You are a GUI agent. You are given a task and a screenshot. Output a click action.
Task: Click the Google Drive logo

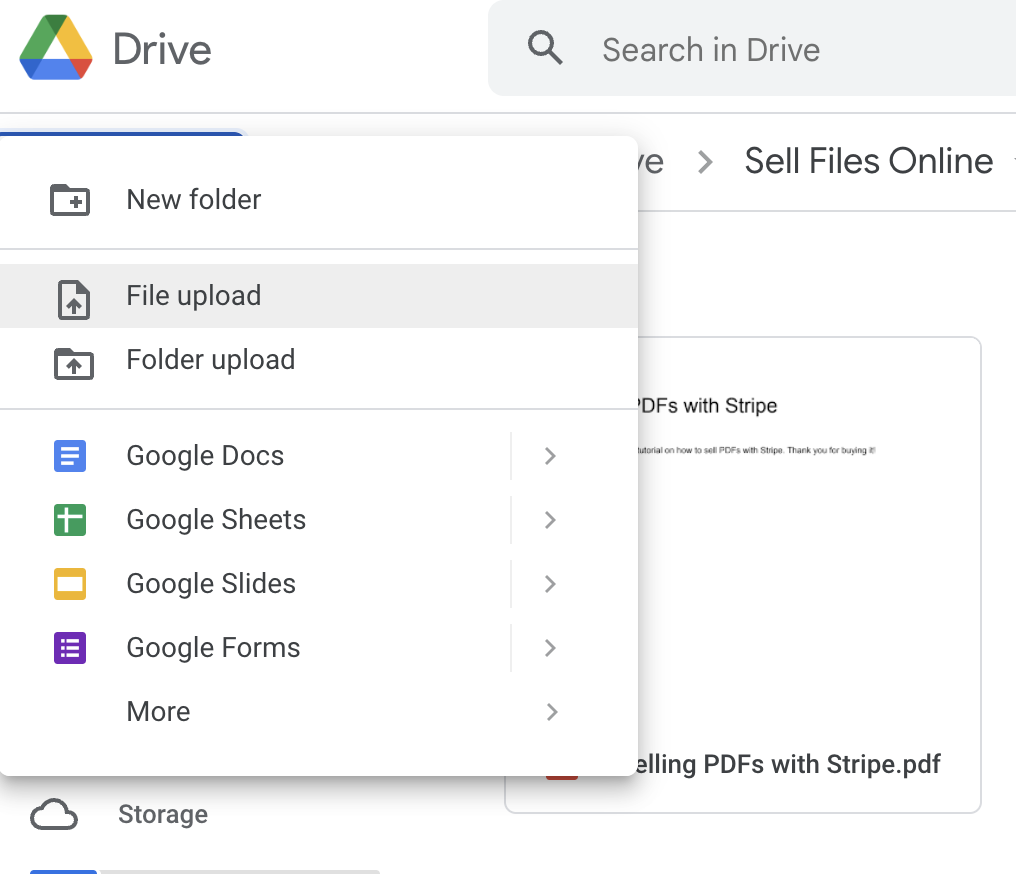tap(56, 47)
